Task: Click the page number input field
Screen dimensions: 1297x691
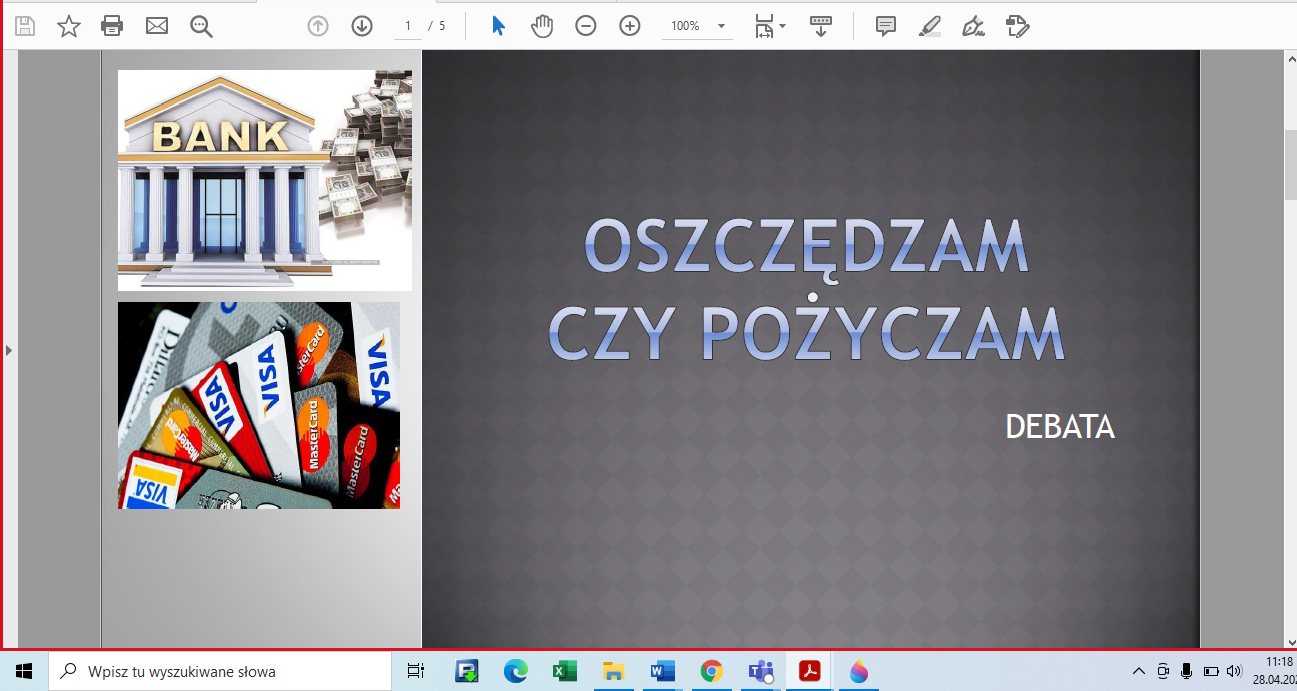Action: (408, 26)
